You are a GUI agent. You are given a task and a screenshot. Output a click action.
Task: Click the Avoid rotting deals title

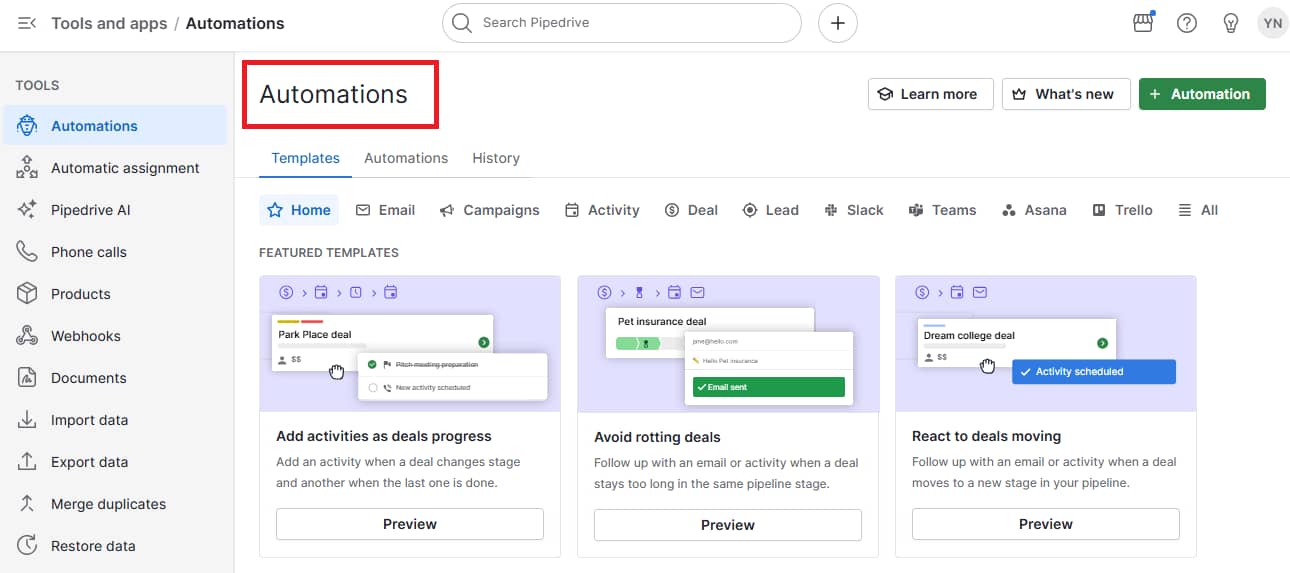(x=657, y=437)
